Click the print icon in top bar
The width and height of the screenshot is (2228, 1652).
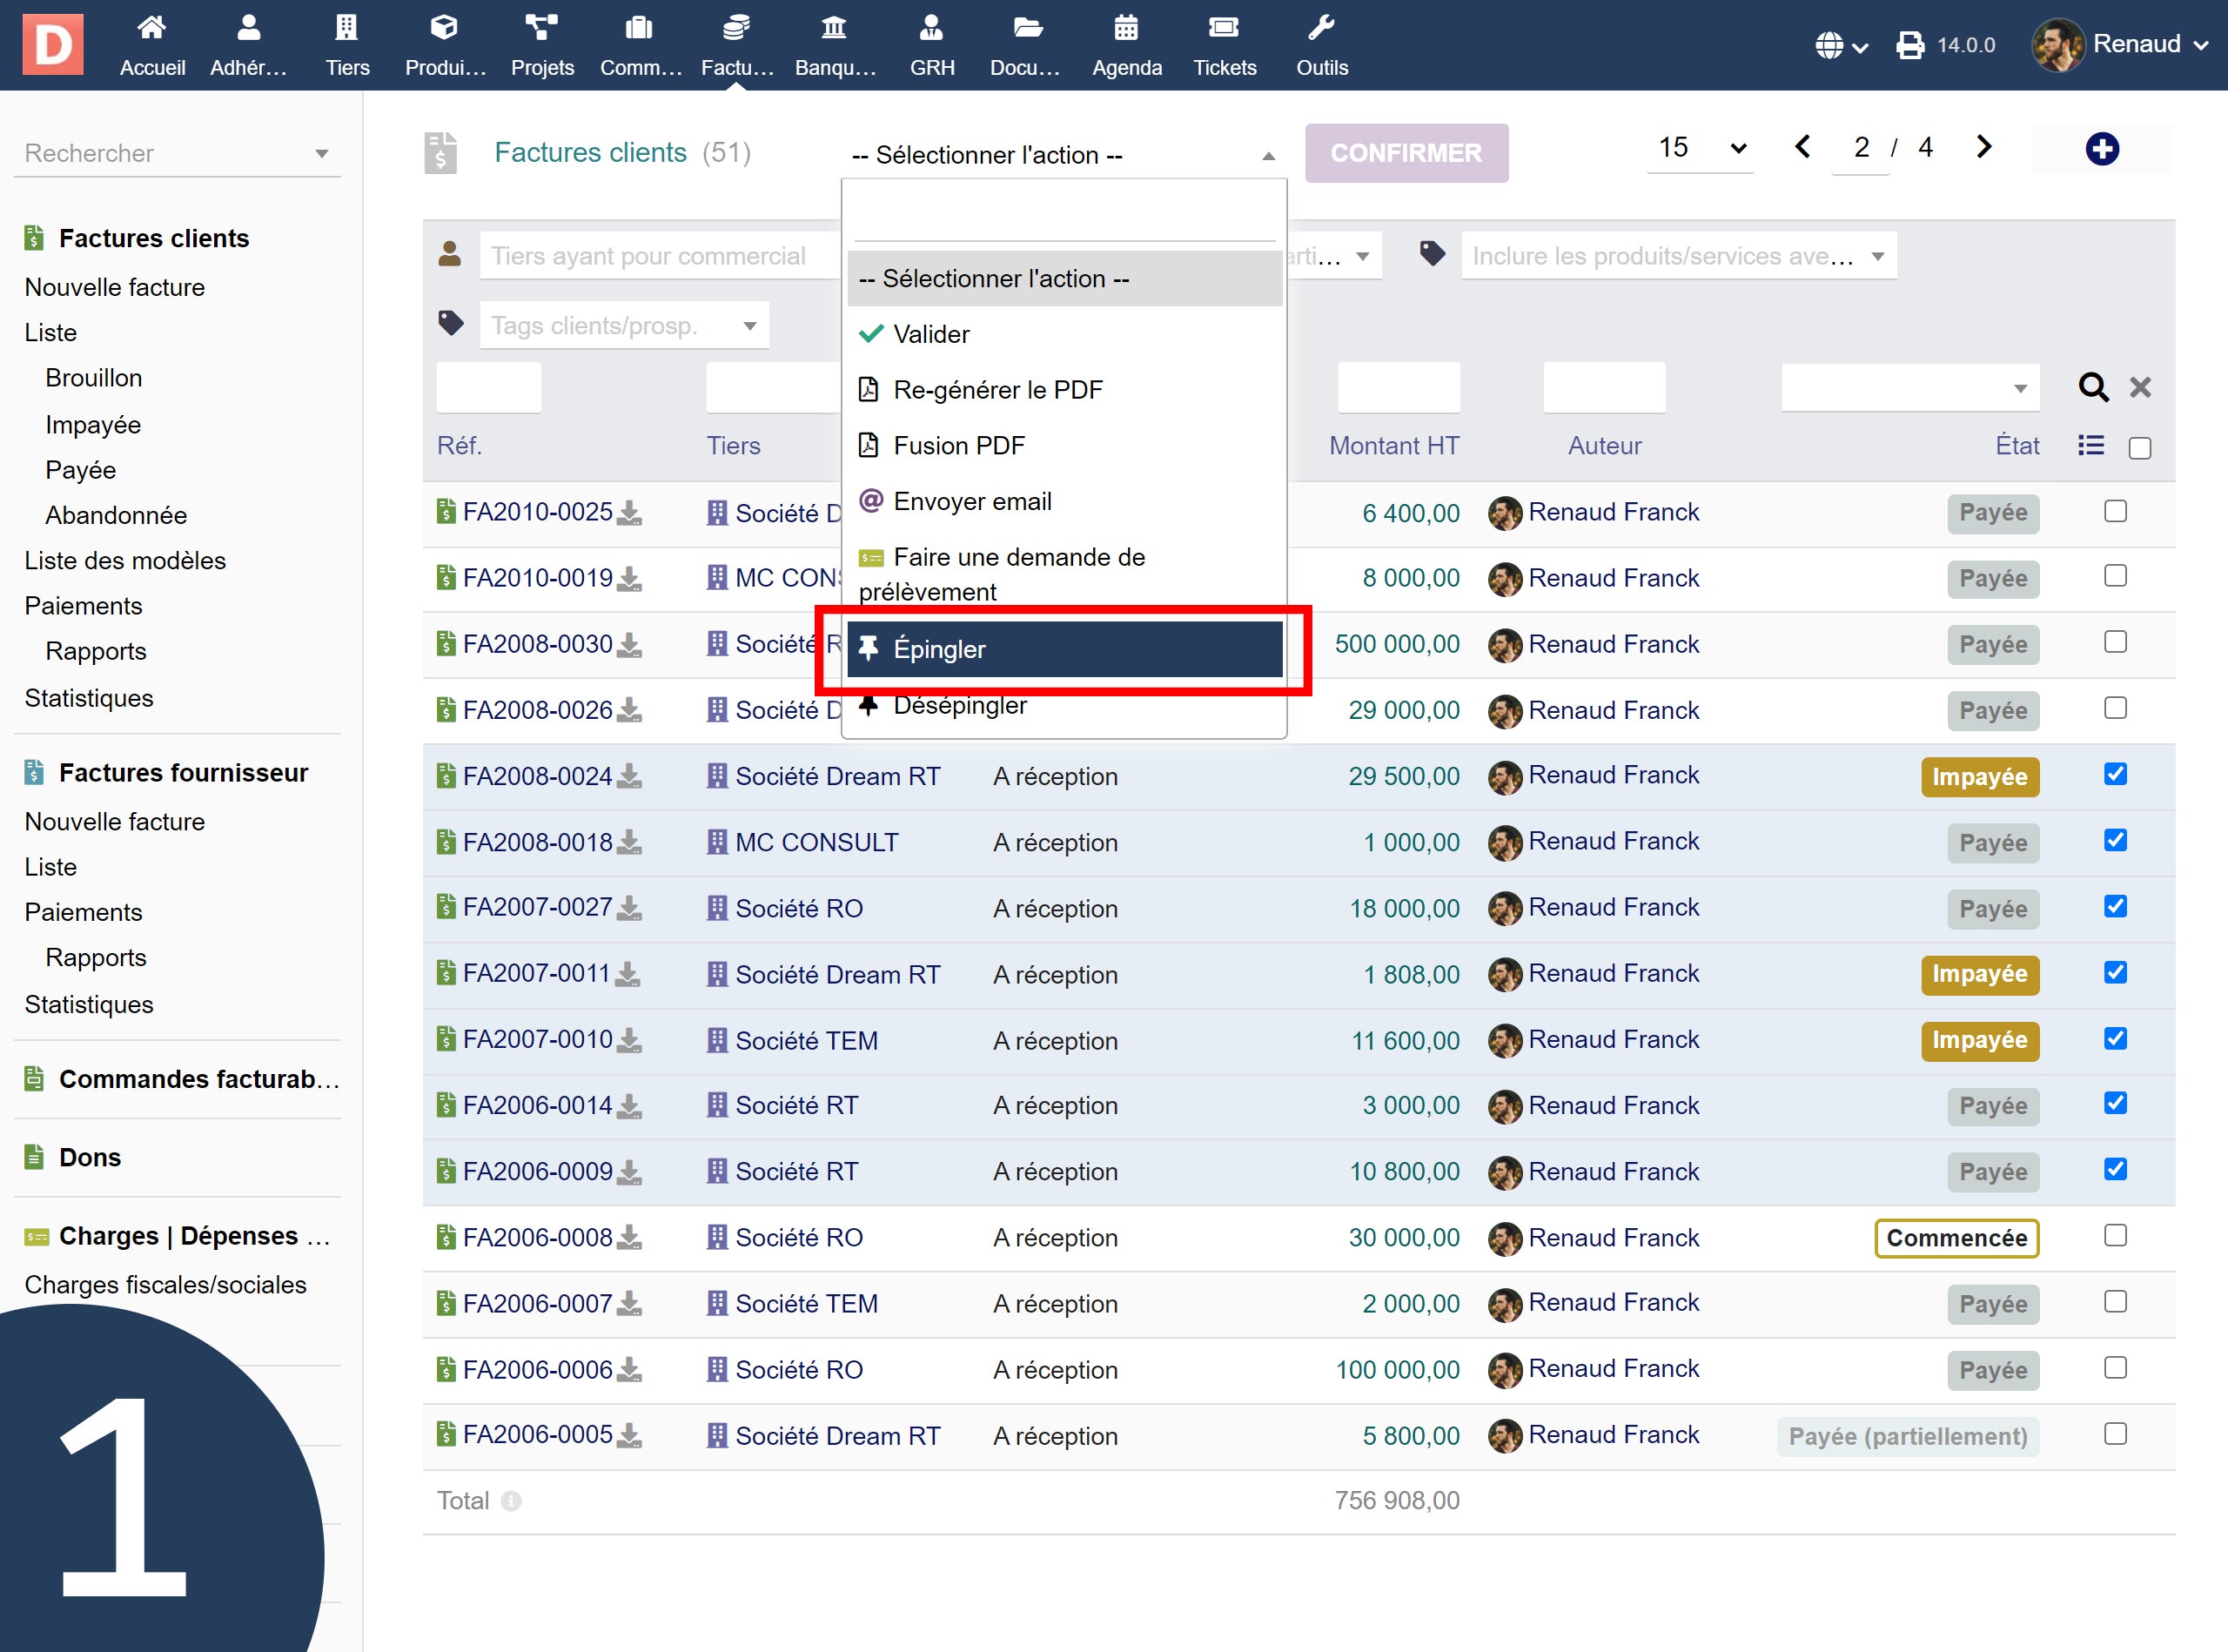pyautogui.click(x=1909, y=45)
